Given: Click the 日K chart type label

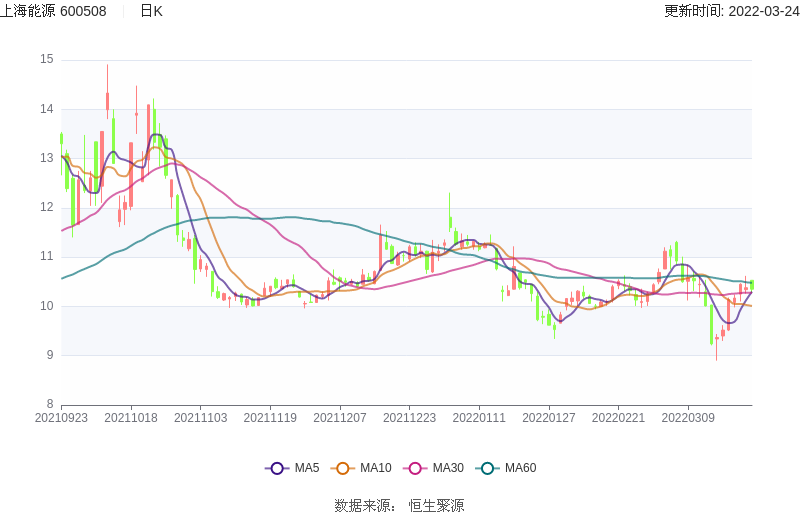Looking at the screenshot, I should coord(151,11).
